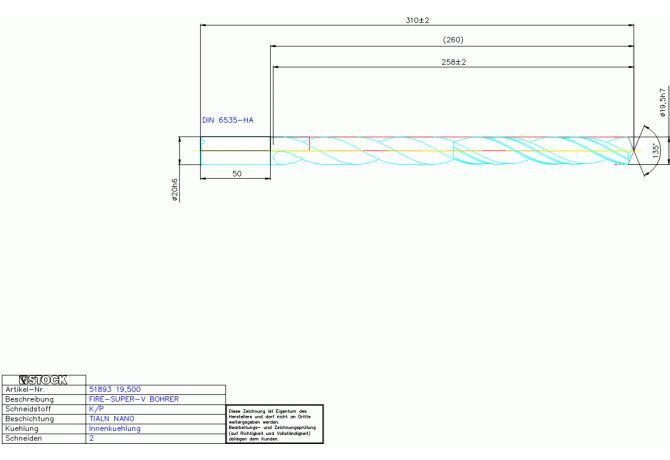The height and width of the screenshot is (460, 670).
Task: Select the FIRE-SUPER-V BOHRER description value
Action: point(134,399)
